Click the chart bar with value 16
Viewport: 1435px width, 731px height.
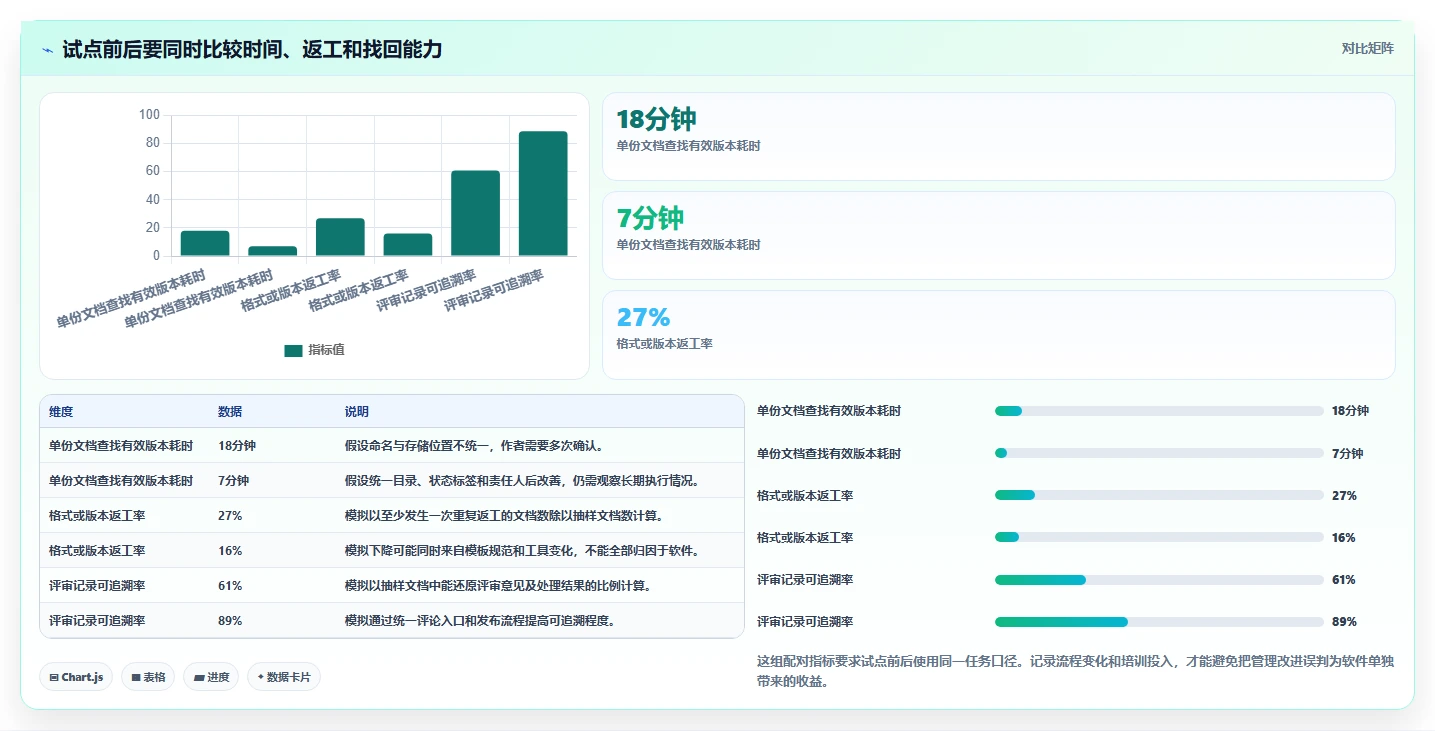408,245
